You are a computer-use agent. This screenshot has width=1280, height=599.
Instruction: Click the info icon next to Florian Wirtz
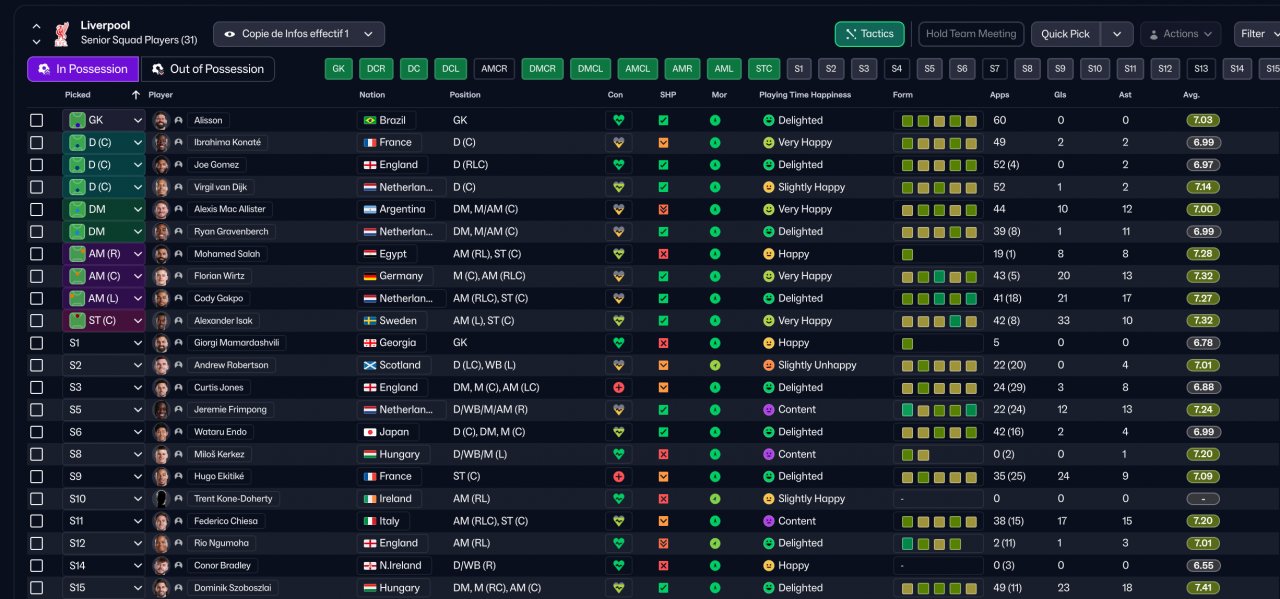[x=178, y=276]
